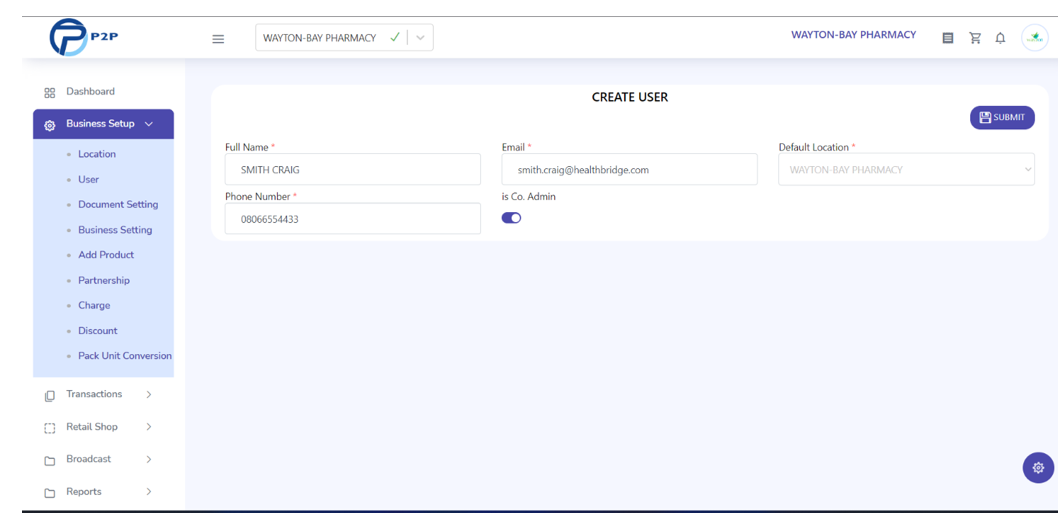
Task: Collapse the Business Setup chevron
Action: pyautogui.click(x=149, y=124)
